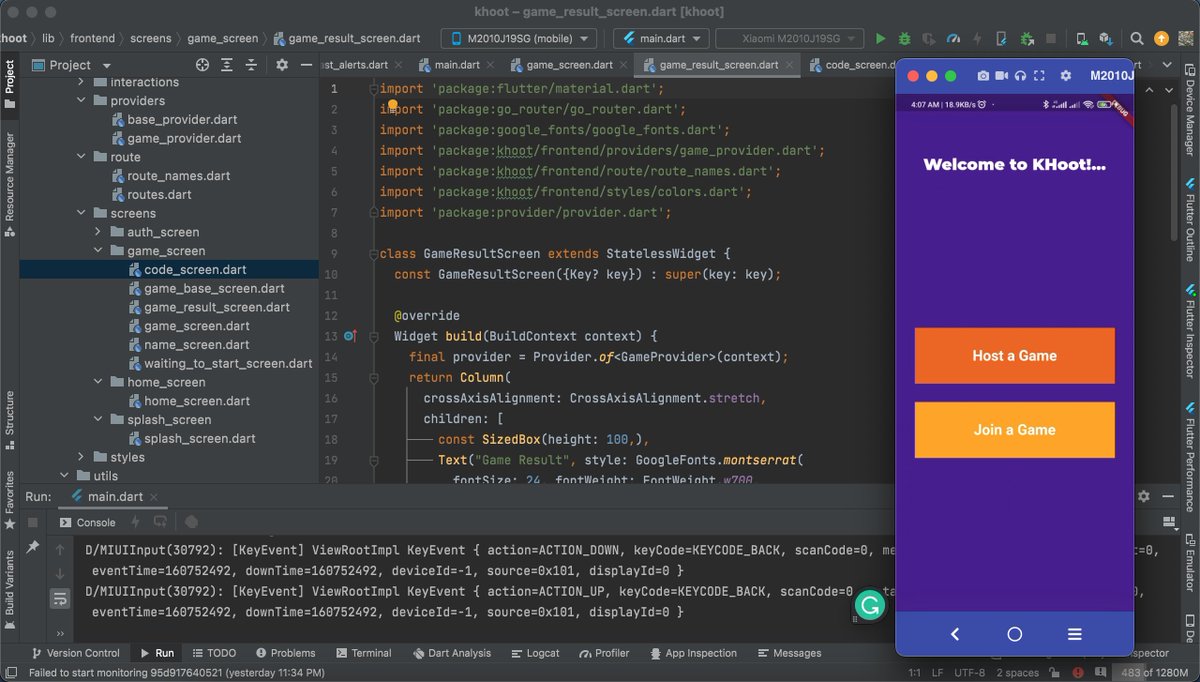Click headphones audio icon in device window
This screenshot has width=1200, height=682.
(1020, 76)
